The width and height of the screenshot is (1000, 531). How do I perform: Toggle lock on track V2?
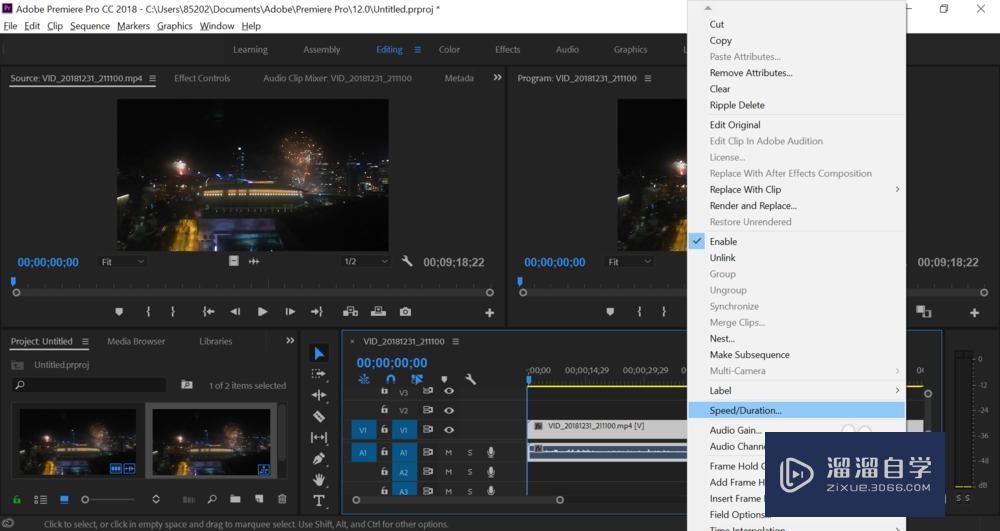coord(384,410)
